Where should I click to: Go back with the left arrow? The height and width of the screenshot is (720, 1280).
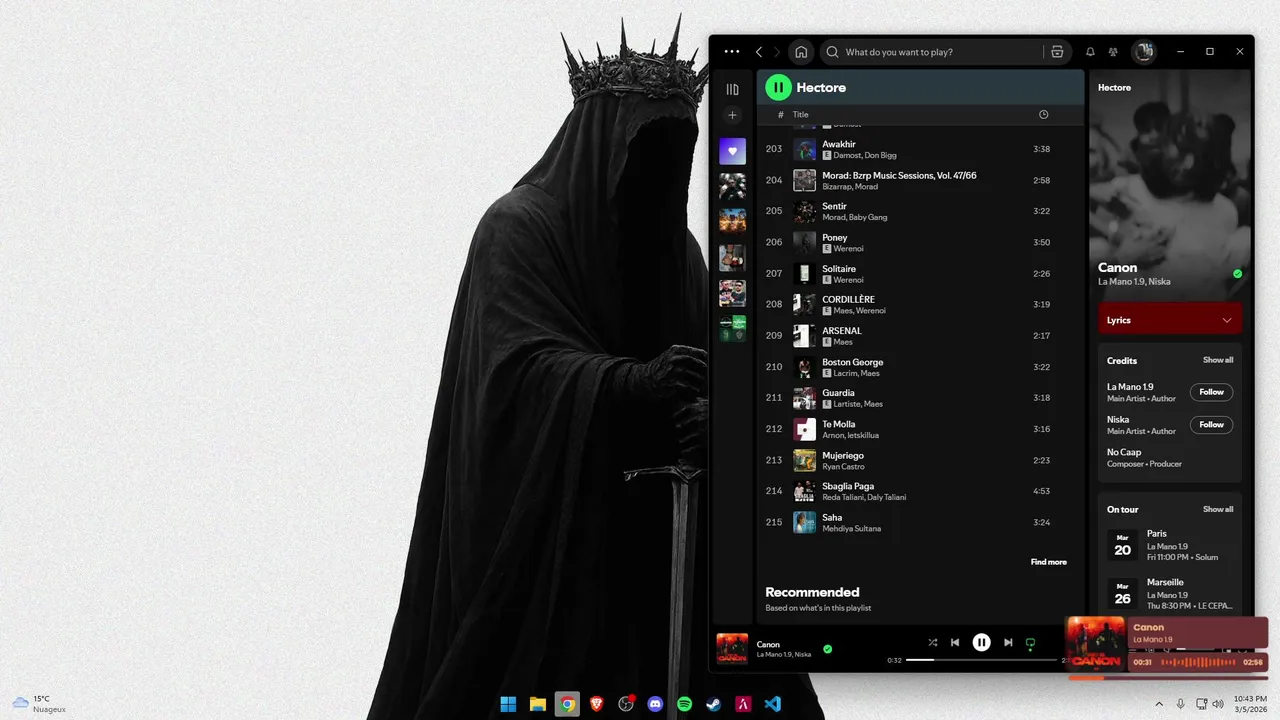(759, 52)
